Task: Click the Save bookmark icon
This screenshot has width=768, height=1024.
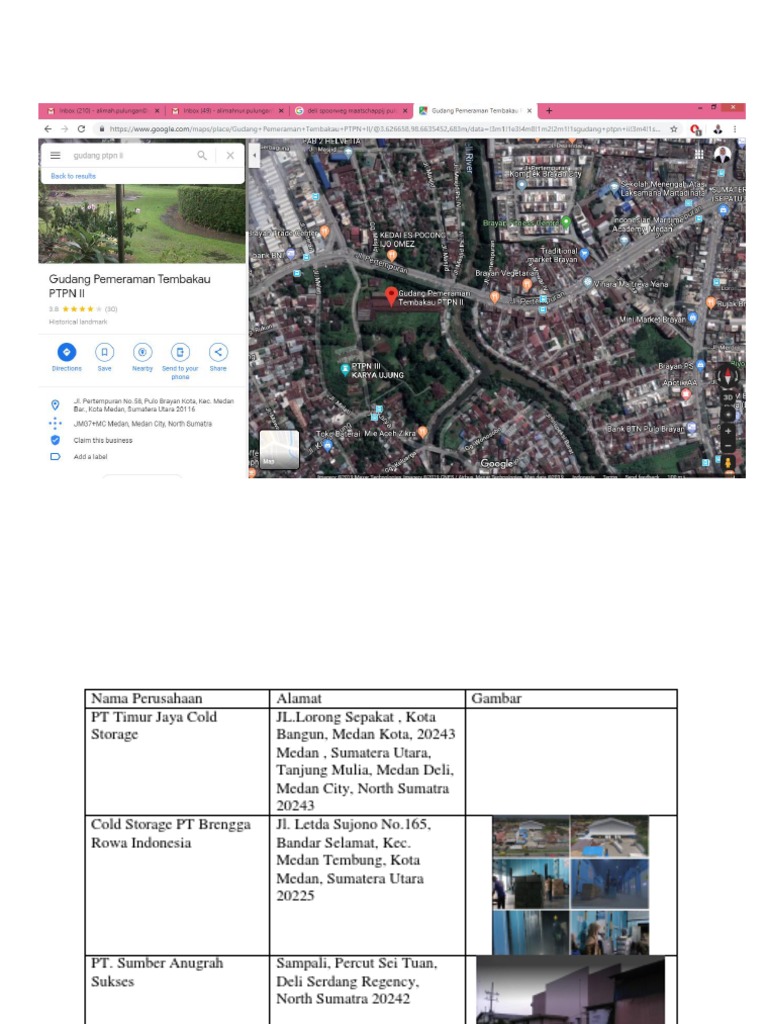Action: [104, 352]
